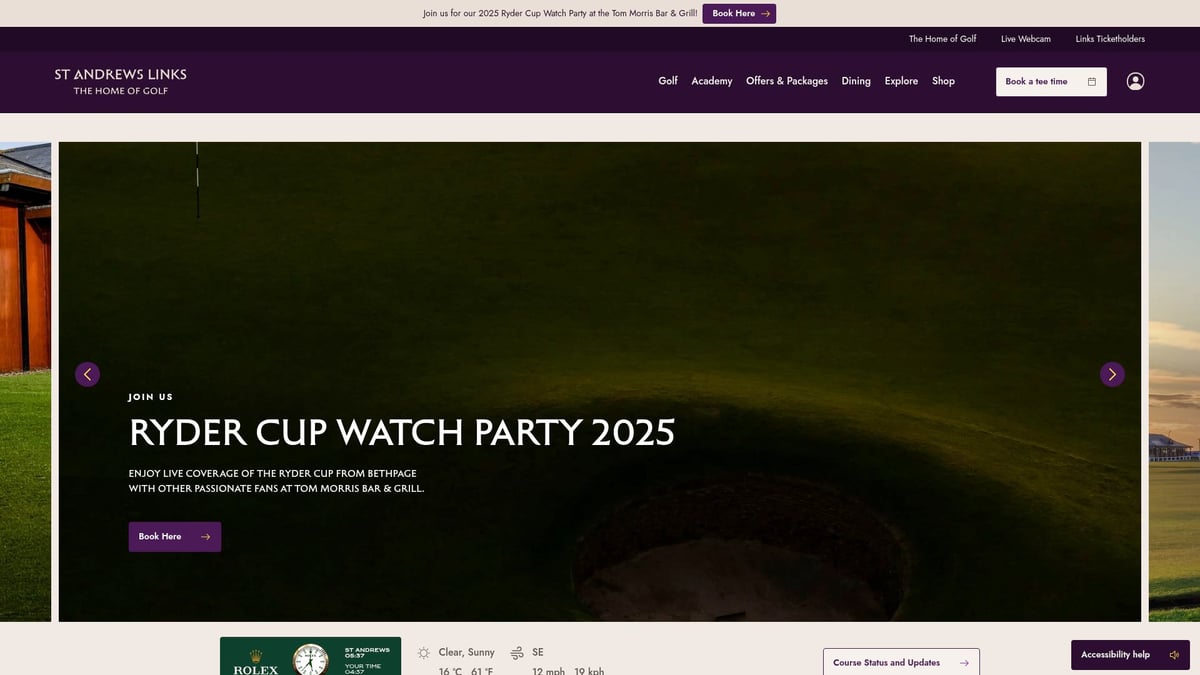Visit the Live Webcam link
Image resolution: width=1200 pixels, height=675 pixels.
tap(1025, 38)
